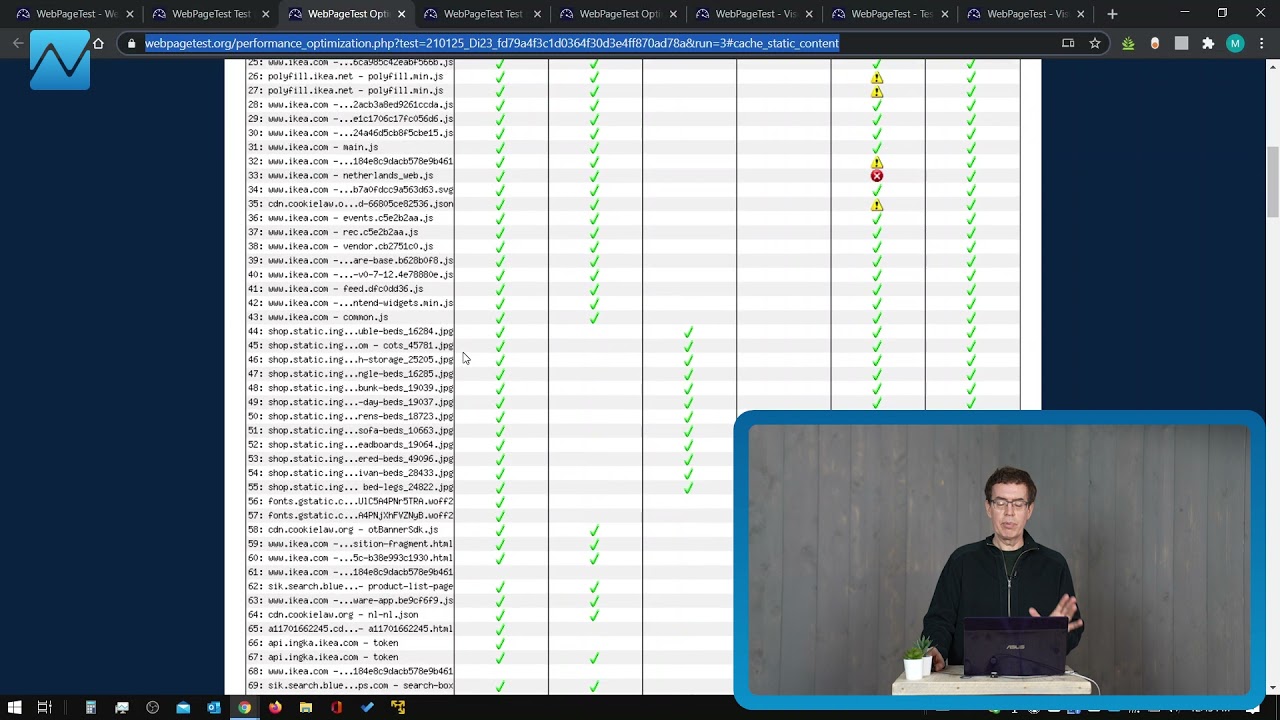Select row 59 ending sition-fragment.html
Image resolution: width=1280 pixels, height=720 pixels.
coord(350,544)
